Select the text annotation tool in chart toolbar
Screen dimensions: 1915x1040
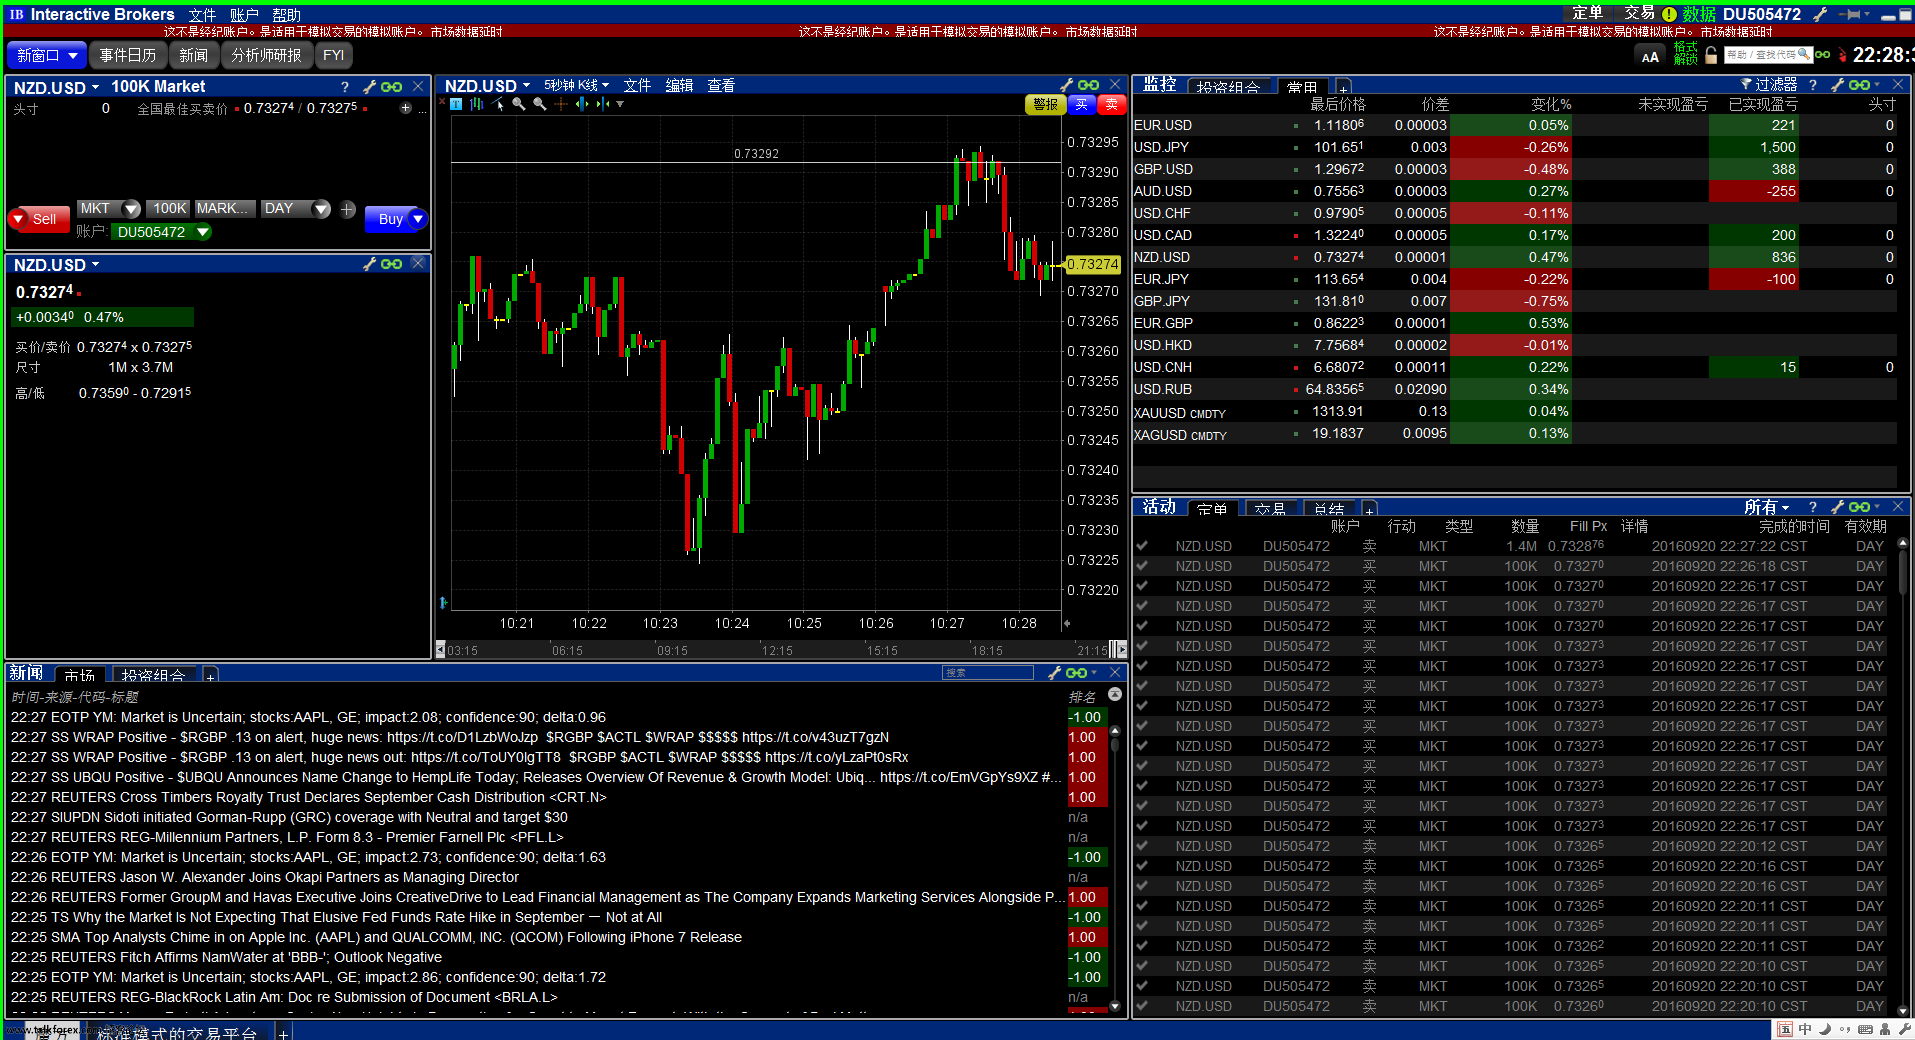click(x=456, y=104)
